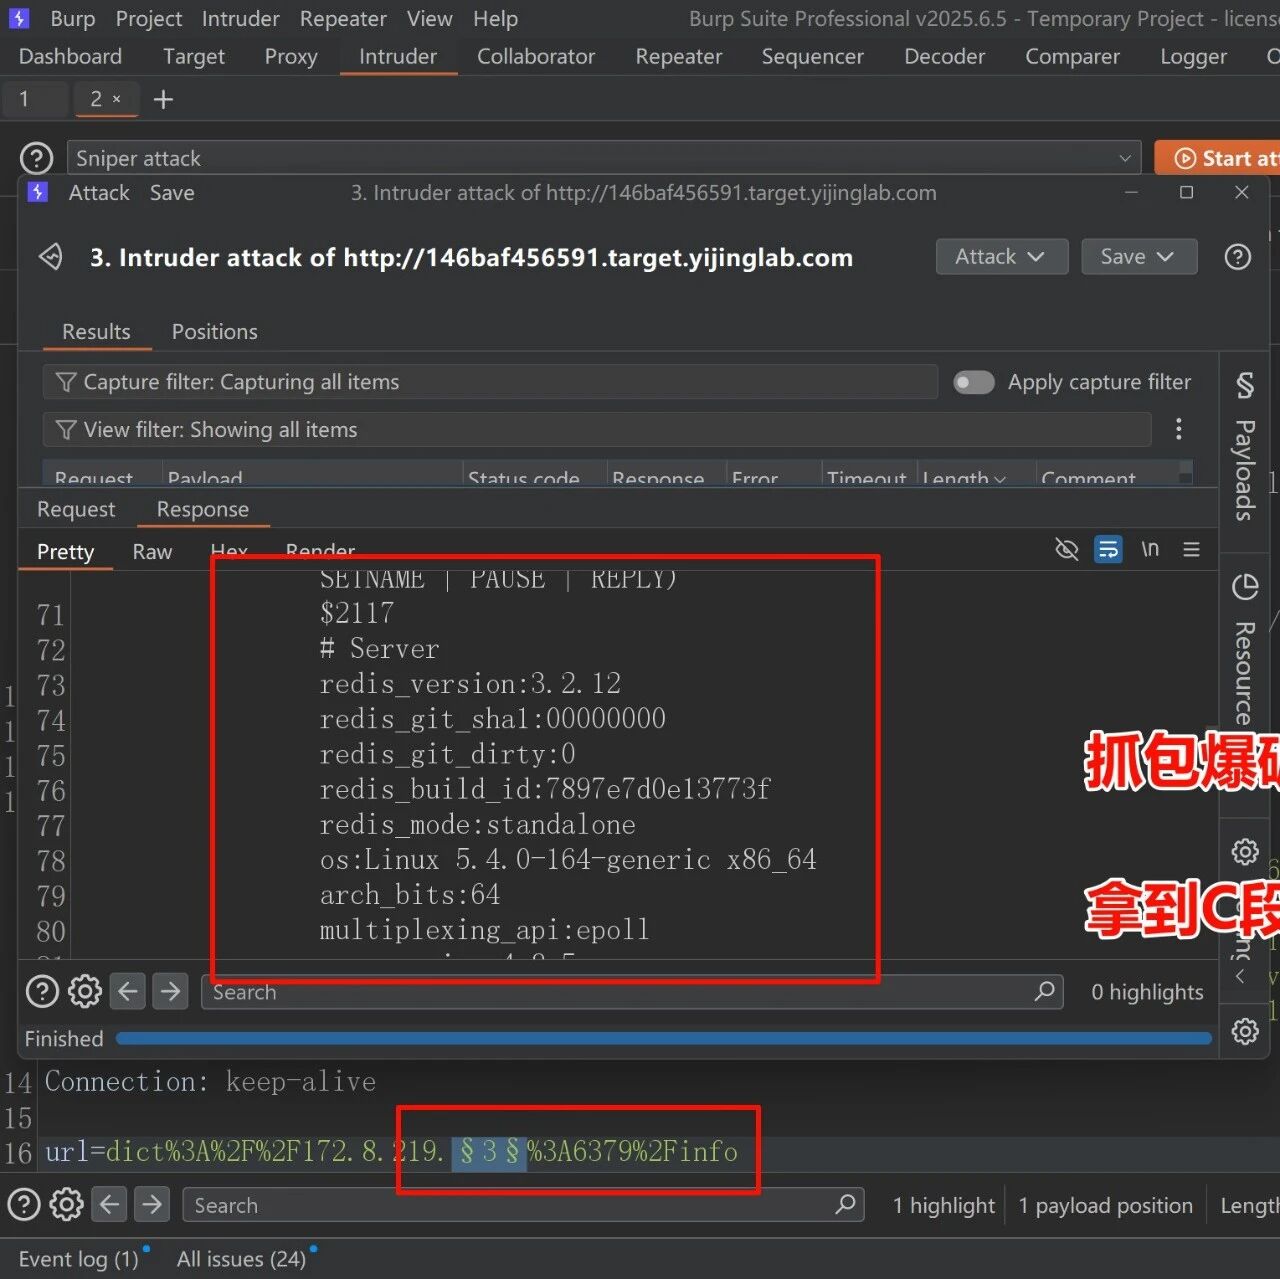Go to previous match in positions editor
The height and width of the screenshot is (1279, 1280).
[110, 1205]
